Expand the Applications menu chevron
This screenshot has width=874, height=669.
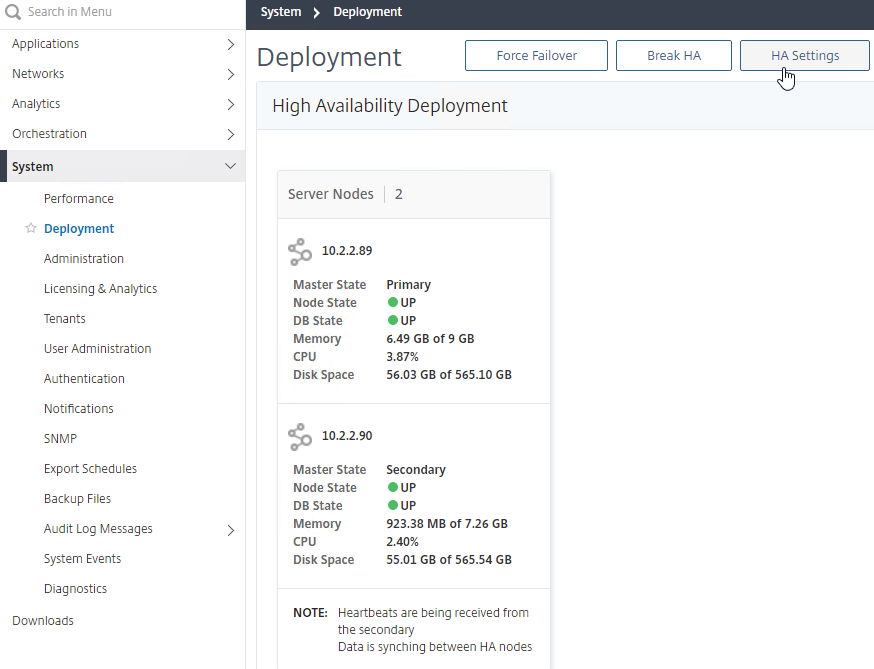point(231,44)
